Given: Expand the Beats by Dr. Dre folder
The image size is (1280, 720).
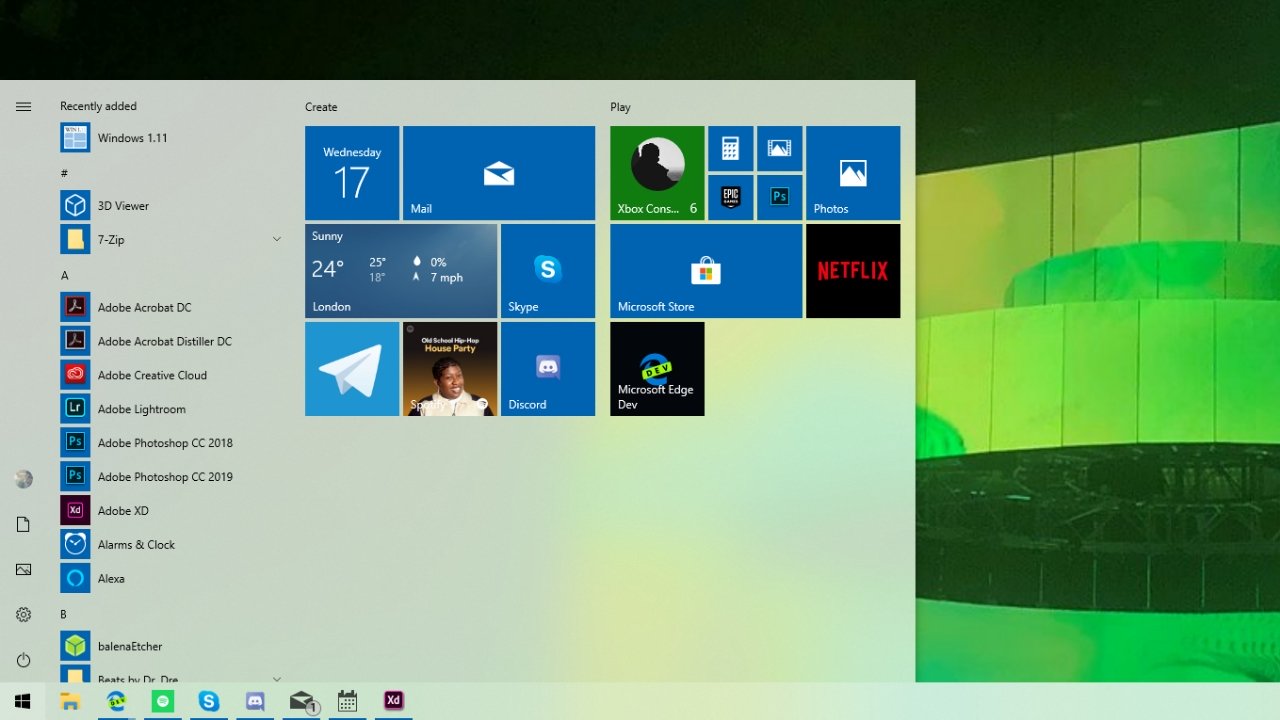Looking at the screenshot, I should point(170,675).
